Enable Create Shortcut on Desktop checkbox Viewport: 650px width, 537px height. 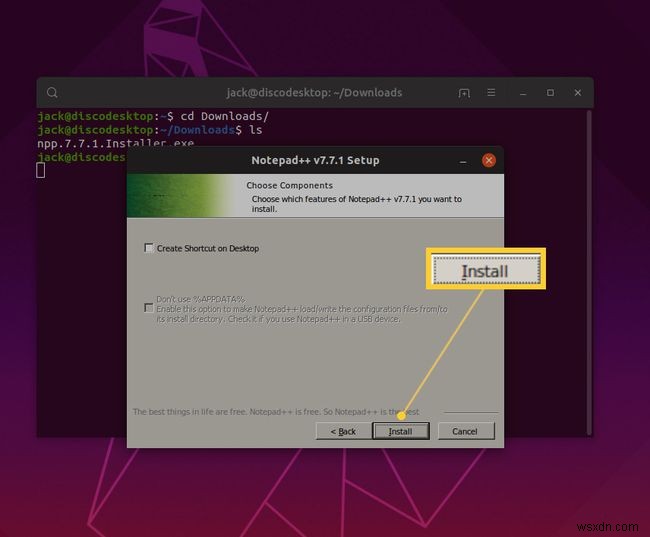click(x=148, y=248)
